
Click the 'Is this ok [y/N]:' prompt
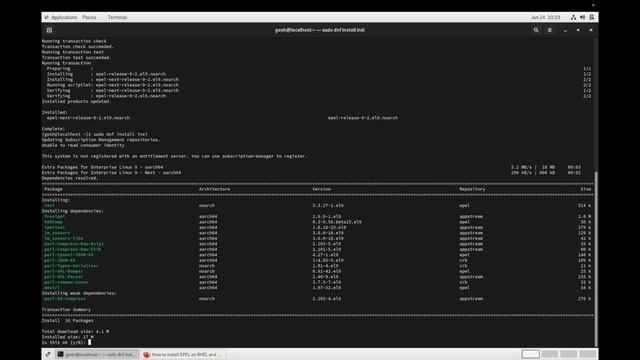click(x=64, y=342)
